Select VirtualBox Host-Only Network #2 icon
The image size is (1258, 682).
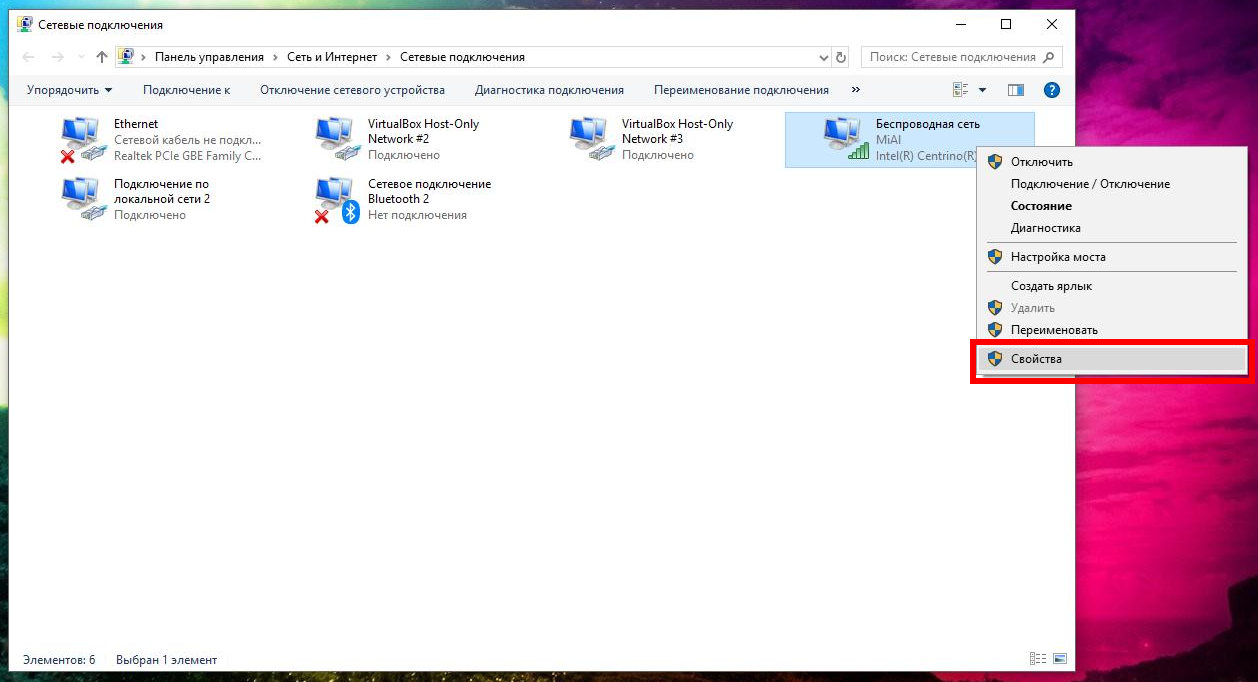[336, 139]
